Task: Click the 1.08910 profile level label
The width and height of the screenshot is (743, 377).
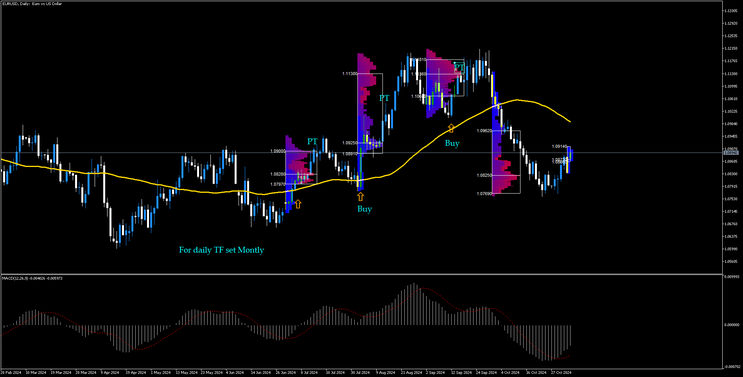Action: tap(349, 153)
